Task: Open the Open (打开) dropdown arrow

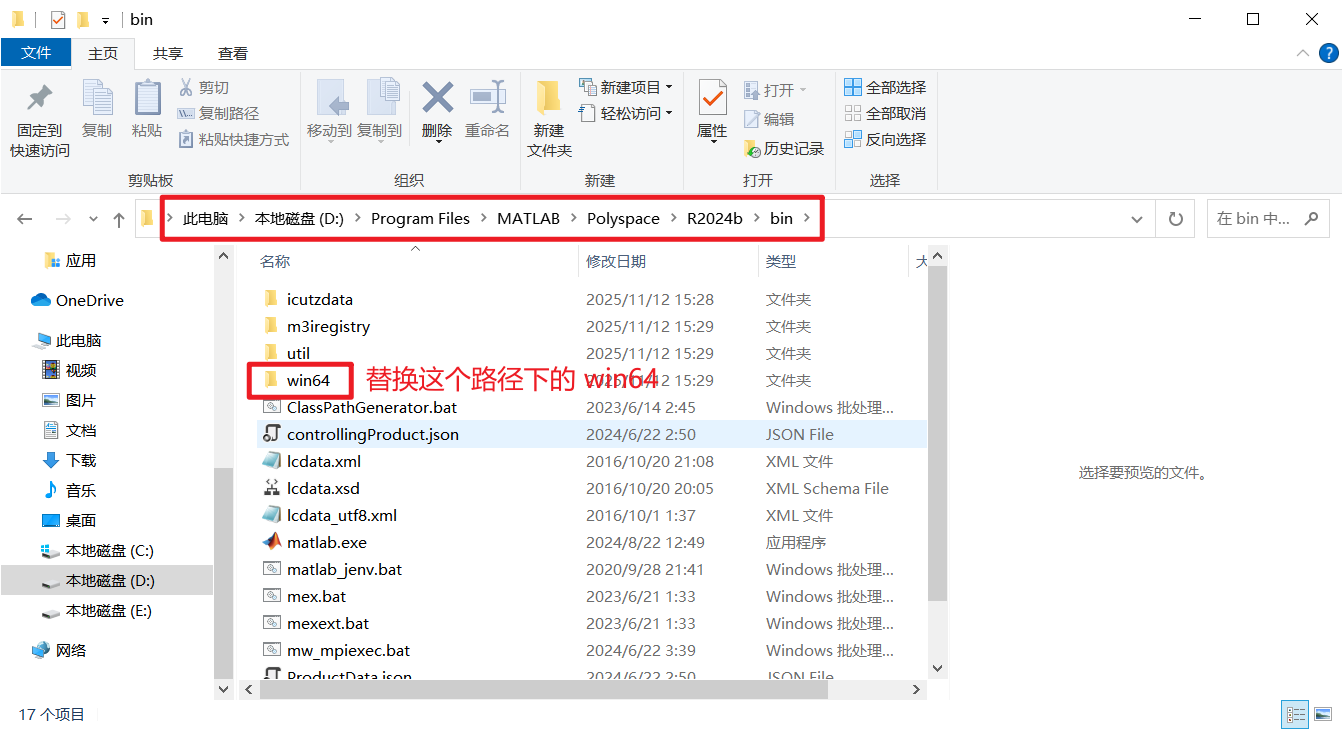Action: coord(802,90)
